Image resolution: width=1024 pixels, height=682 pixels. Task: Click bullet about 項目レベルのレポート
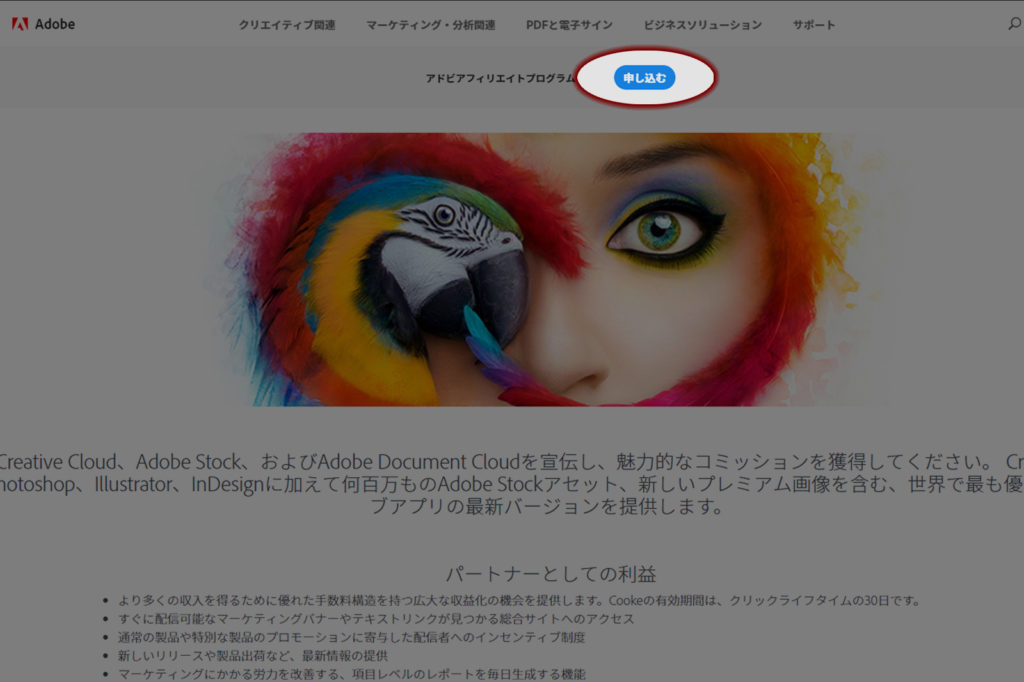[x=351, y=674]
